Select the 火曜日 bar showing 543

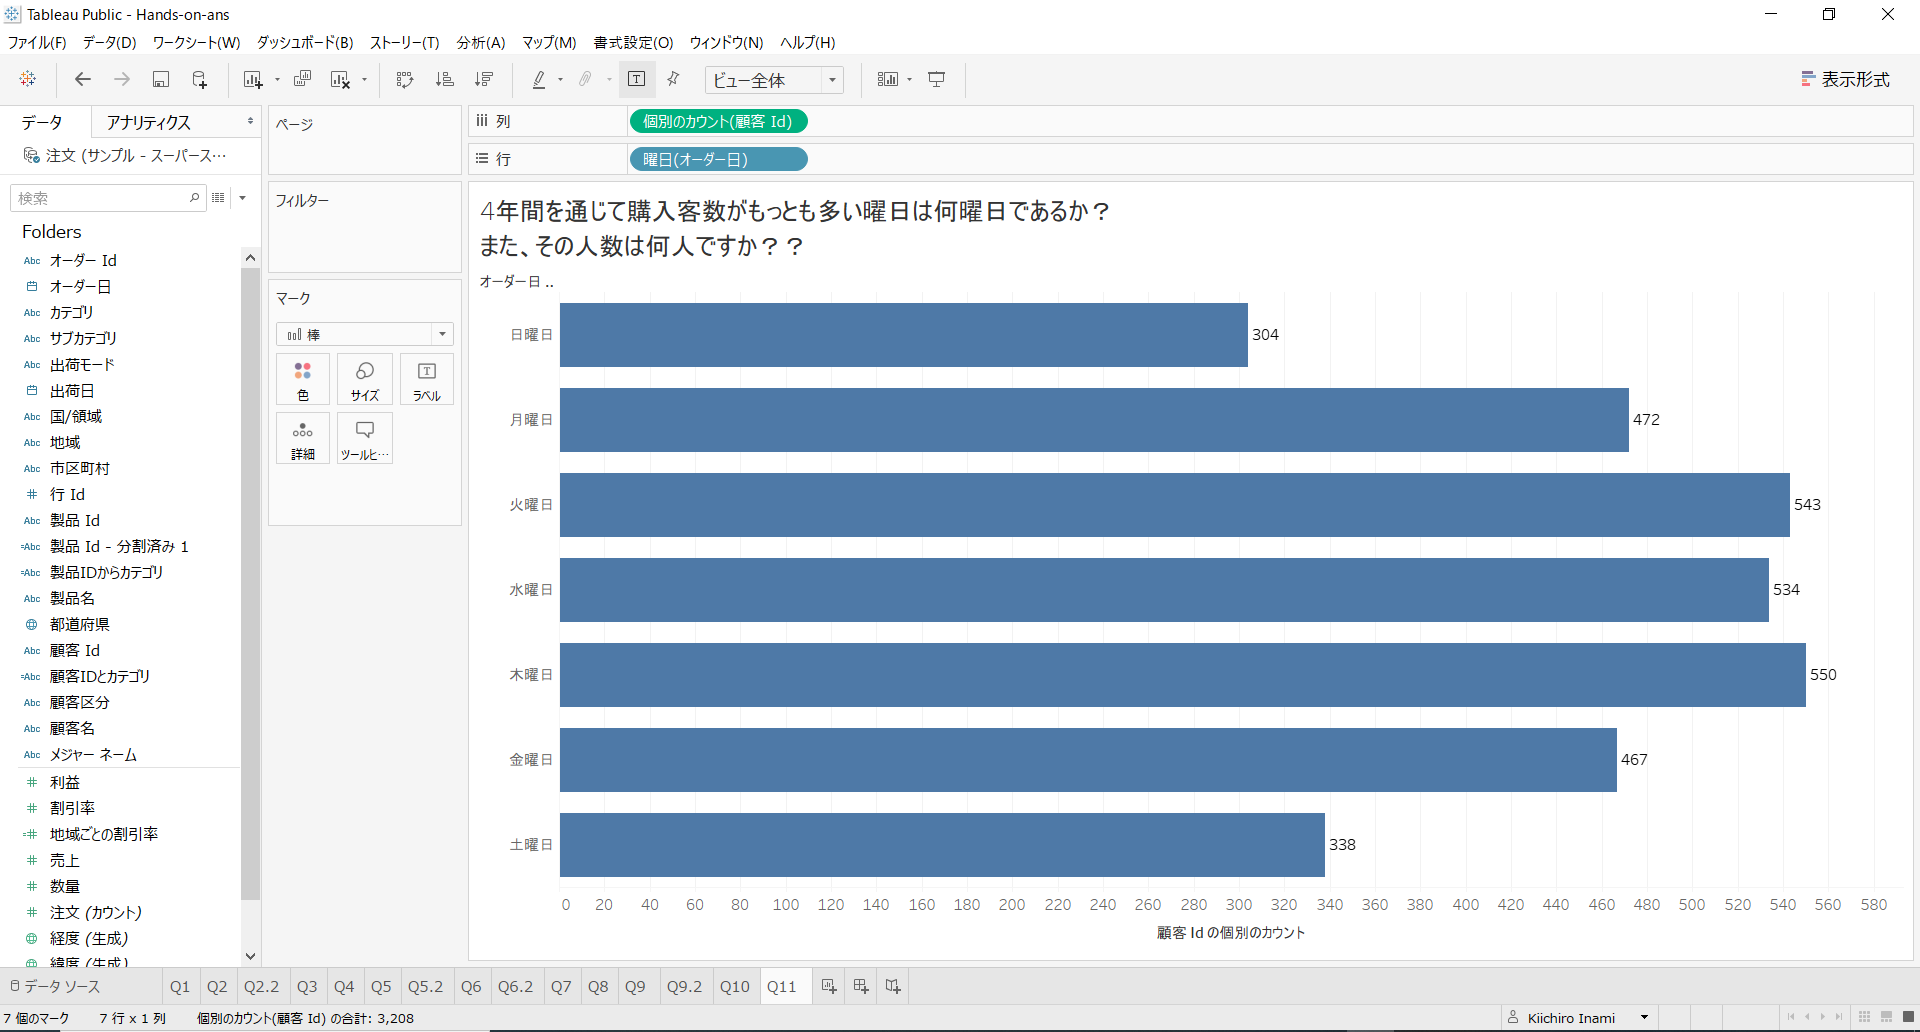pyautogui.click(x=1175, y=505)
